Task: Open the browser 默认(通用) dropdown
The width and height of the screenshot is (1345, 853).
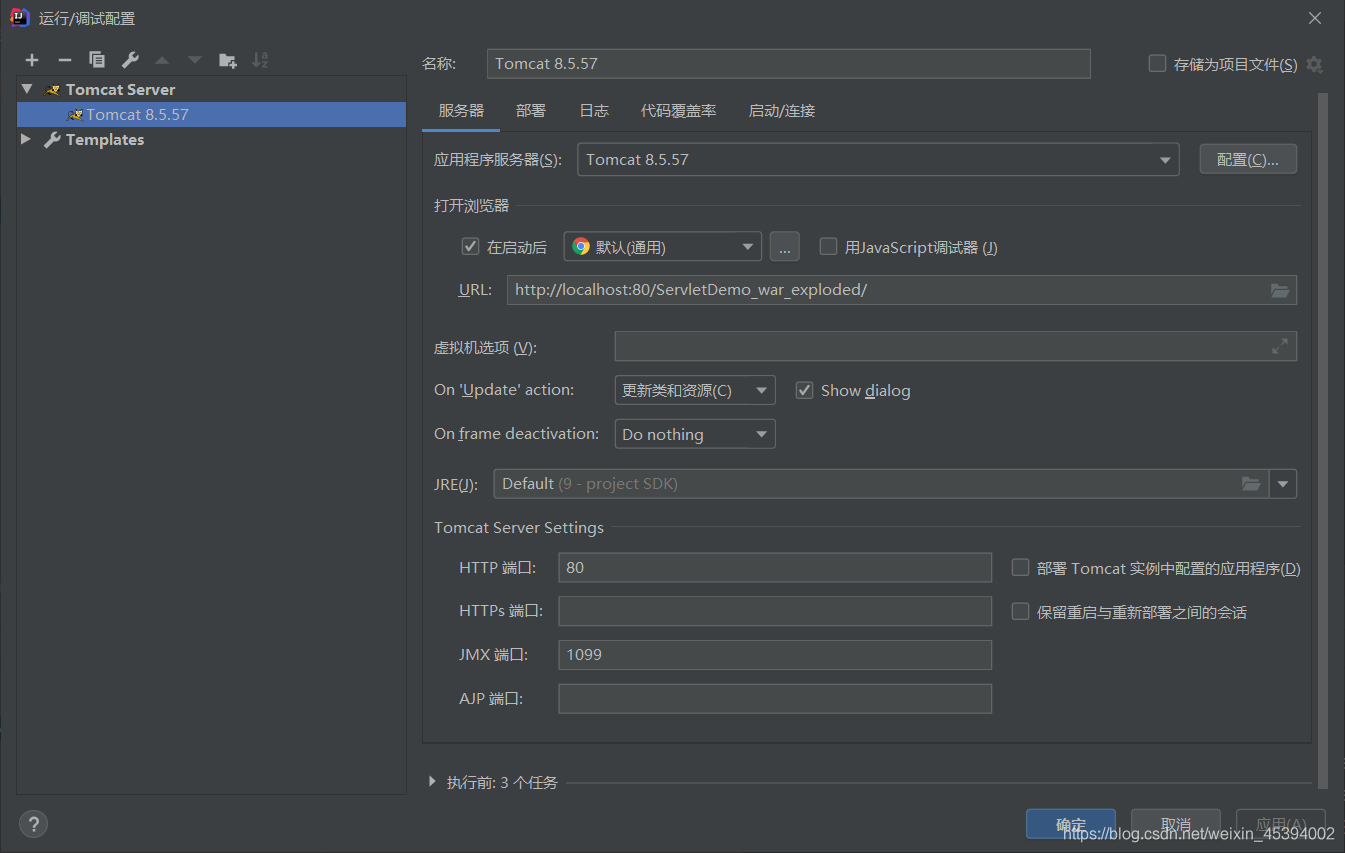Action: (x=663, y=247)
